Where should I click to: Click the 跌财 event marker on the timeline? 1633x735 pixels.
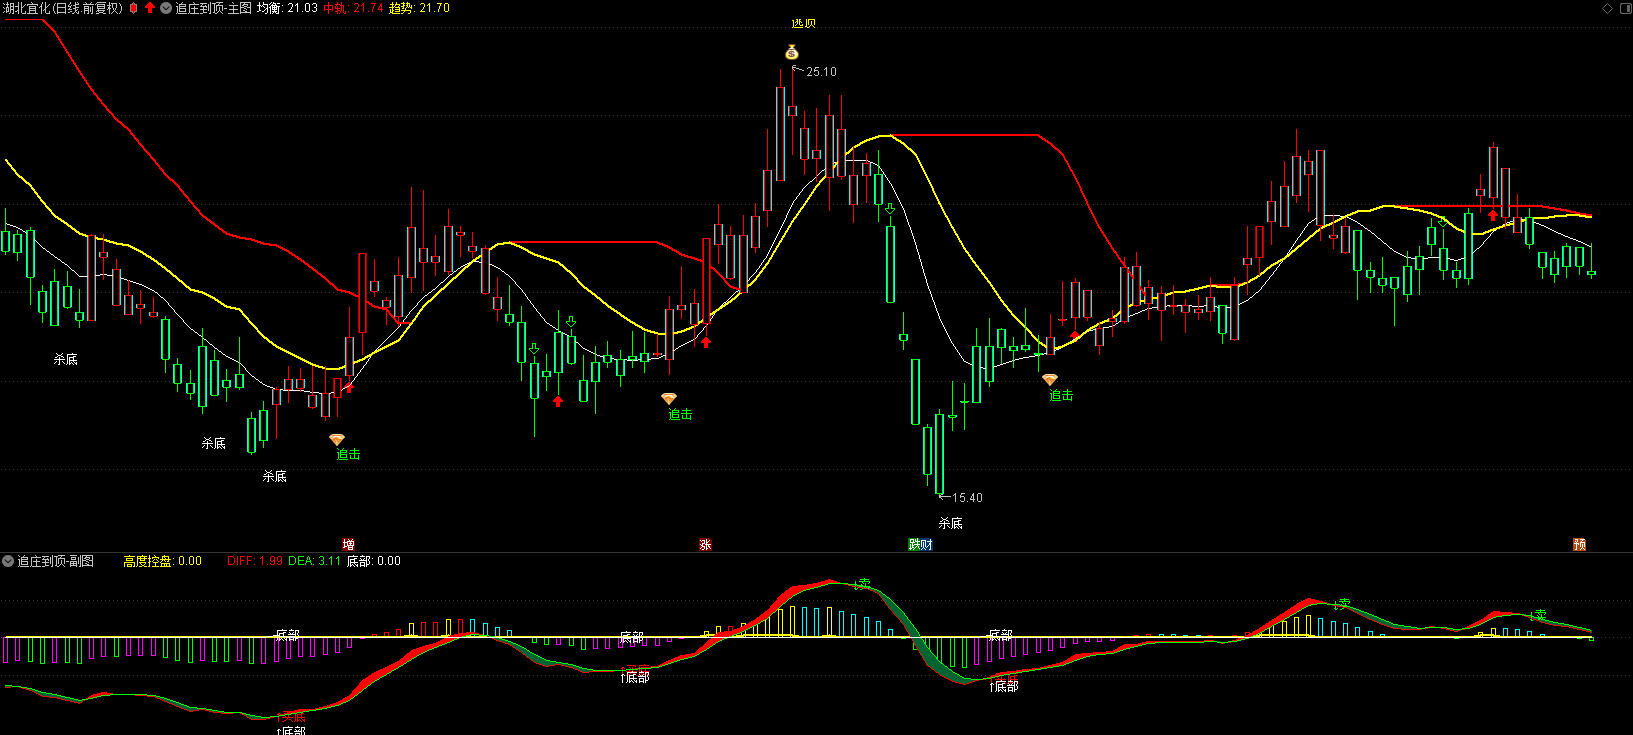(920, 544)
